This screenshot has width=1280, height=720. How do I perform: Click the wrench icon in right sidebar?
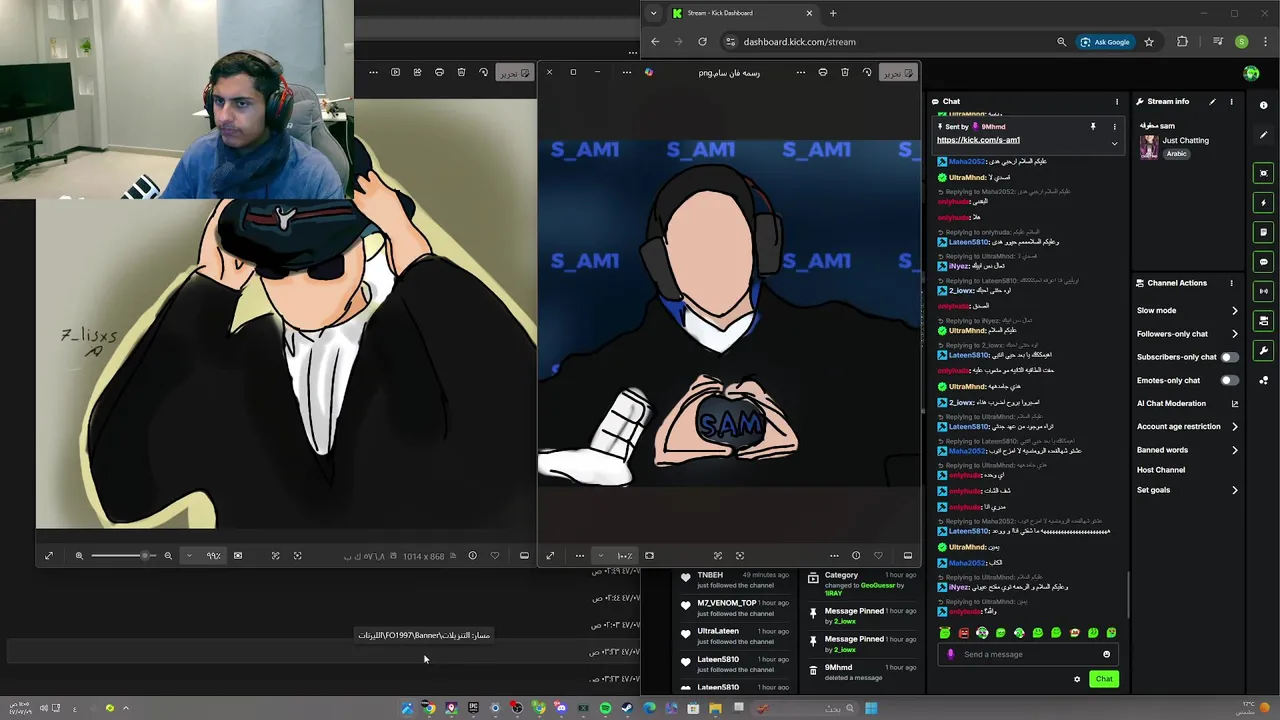pos(1264,351)
